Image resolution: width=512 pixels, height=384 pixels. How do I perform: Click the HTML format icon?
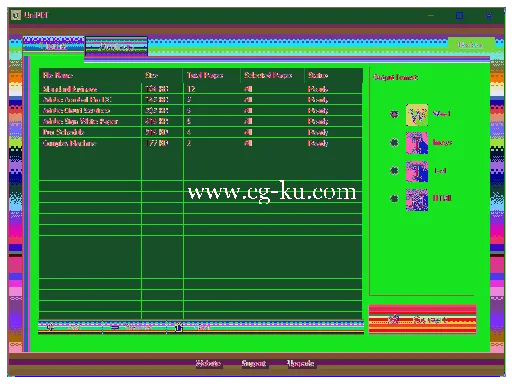click(417, 200)
